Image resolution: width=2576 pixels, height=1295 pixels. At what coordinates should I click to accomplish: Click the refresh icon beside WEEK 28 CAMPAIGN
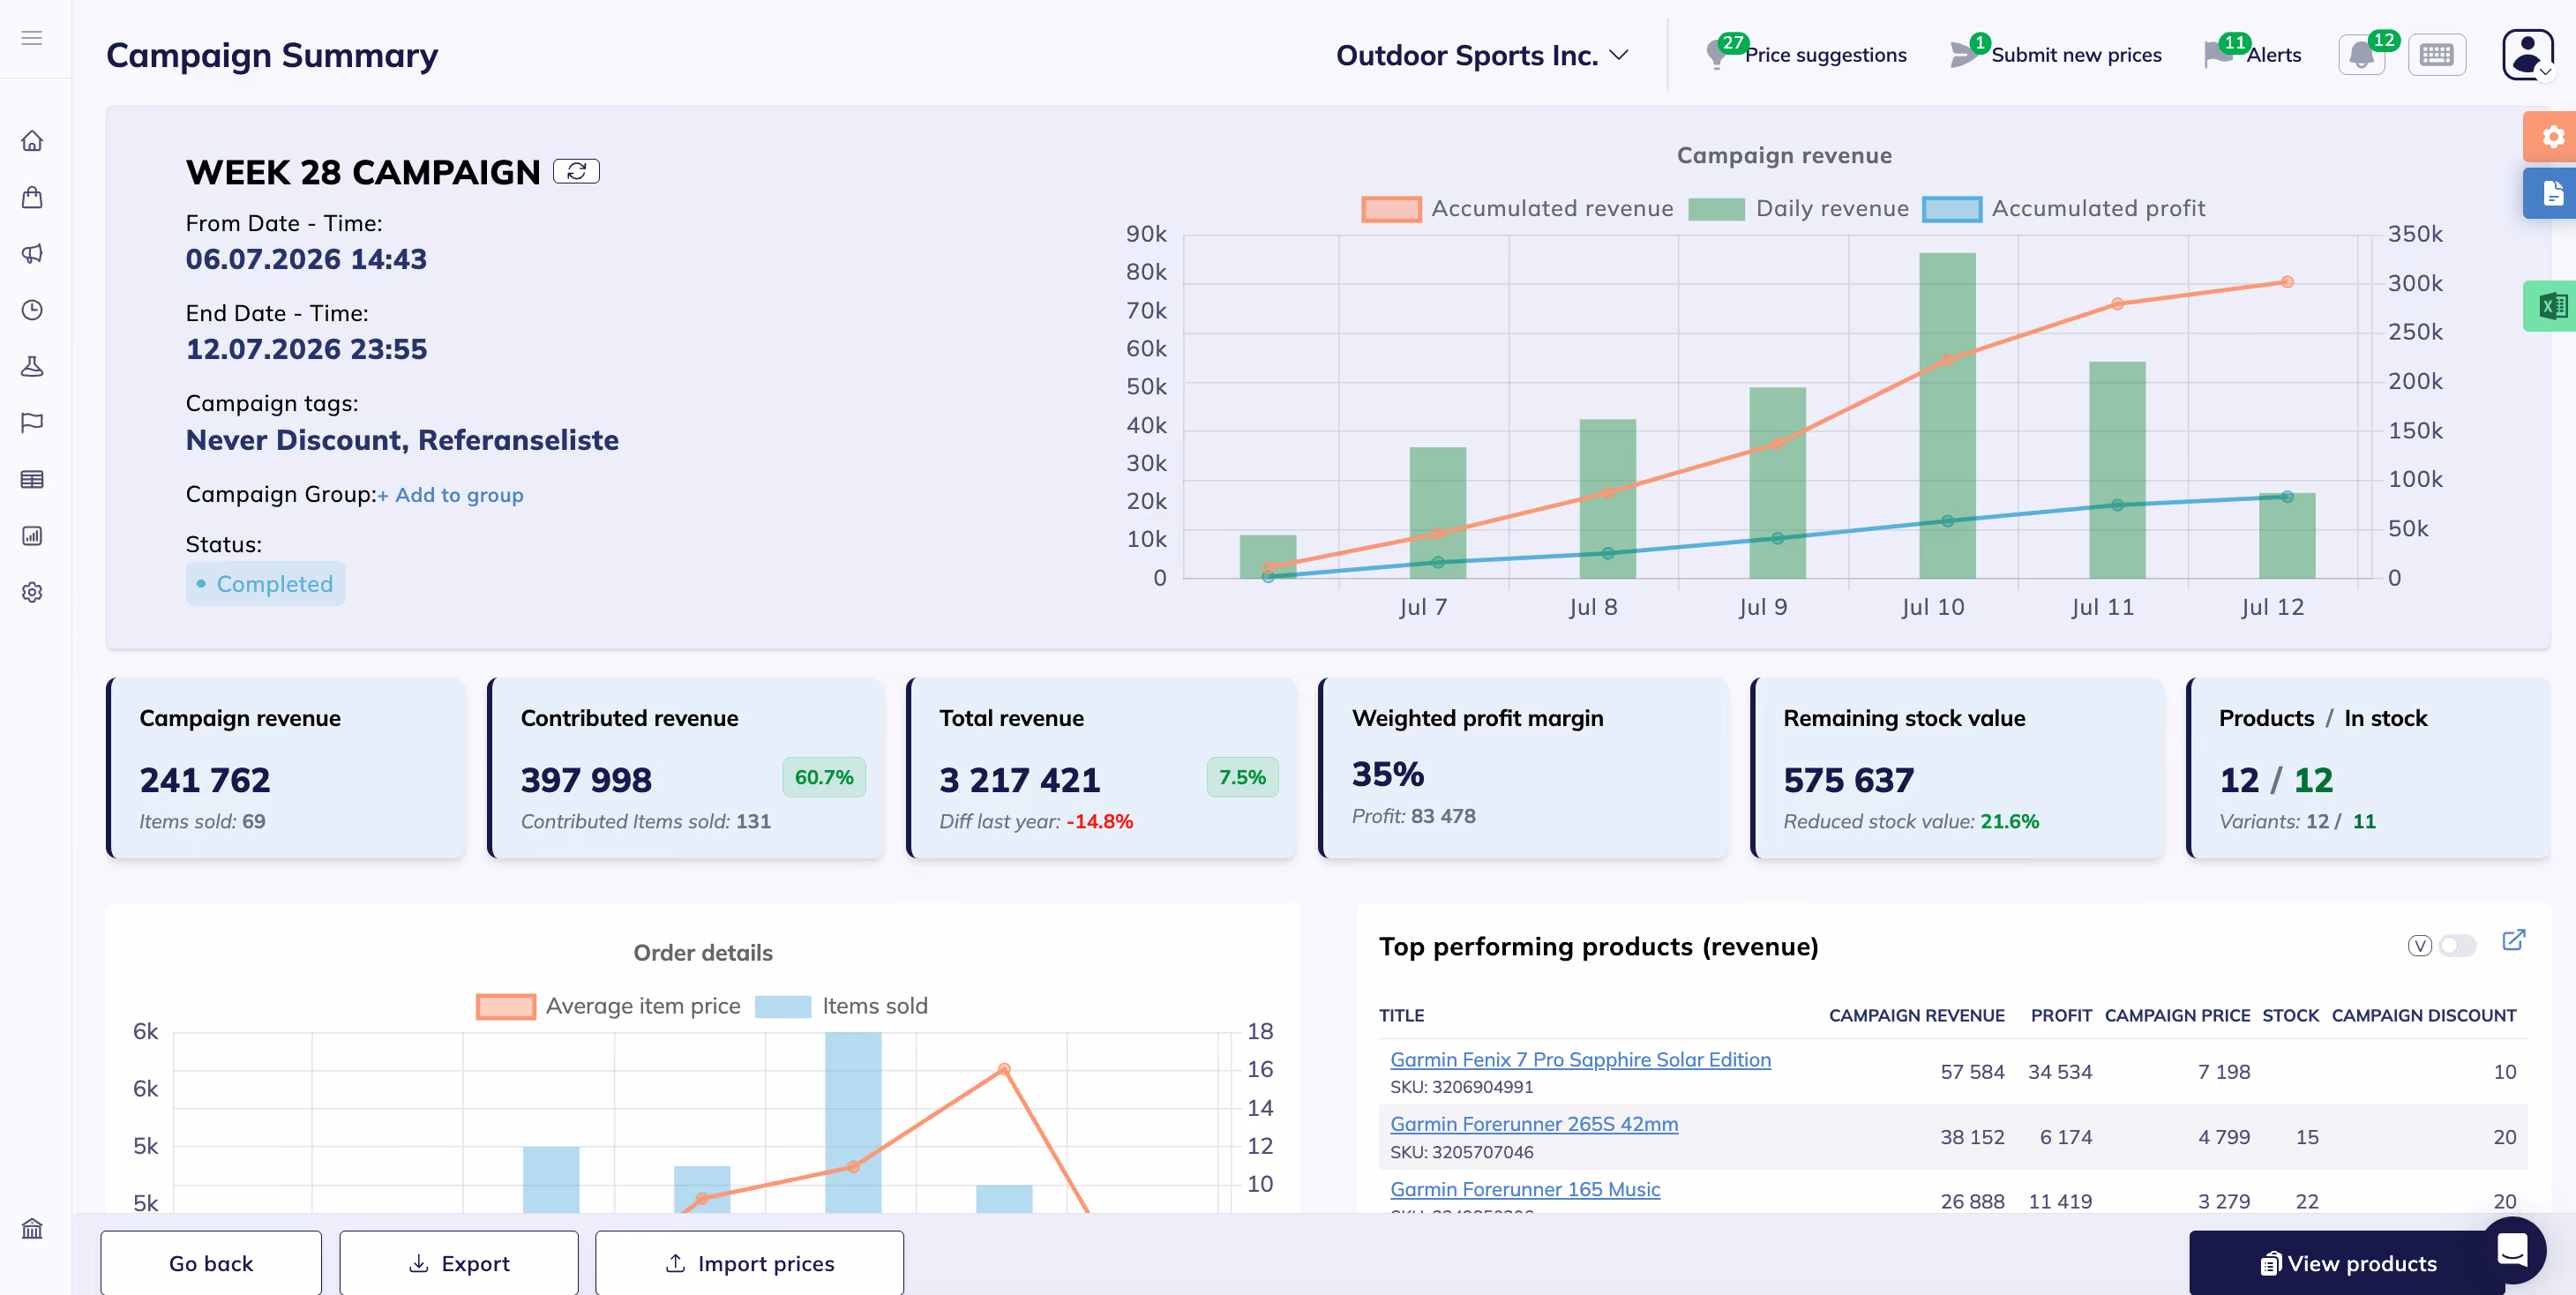pos(576,172)
